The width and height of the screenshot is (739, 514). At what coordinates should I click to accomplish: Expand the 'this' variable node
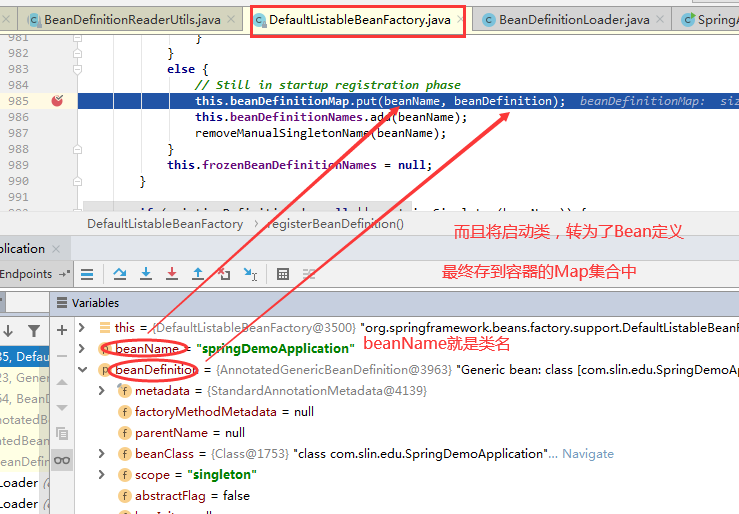(82, 327)
